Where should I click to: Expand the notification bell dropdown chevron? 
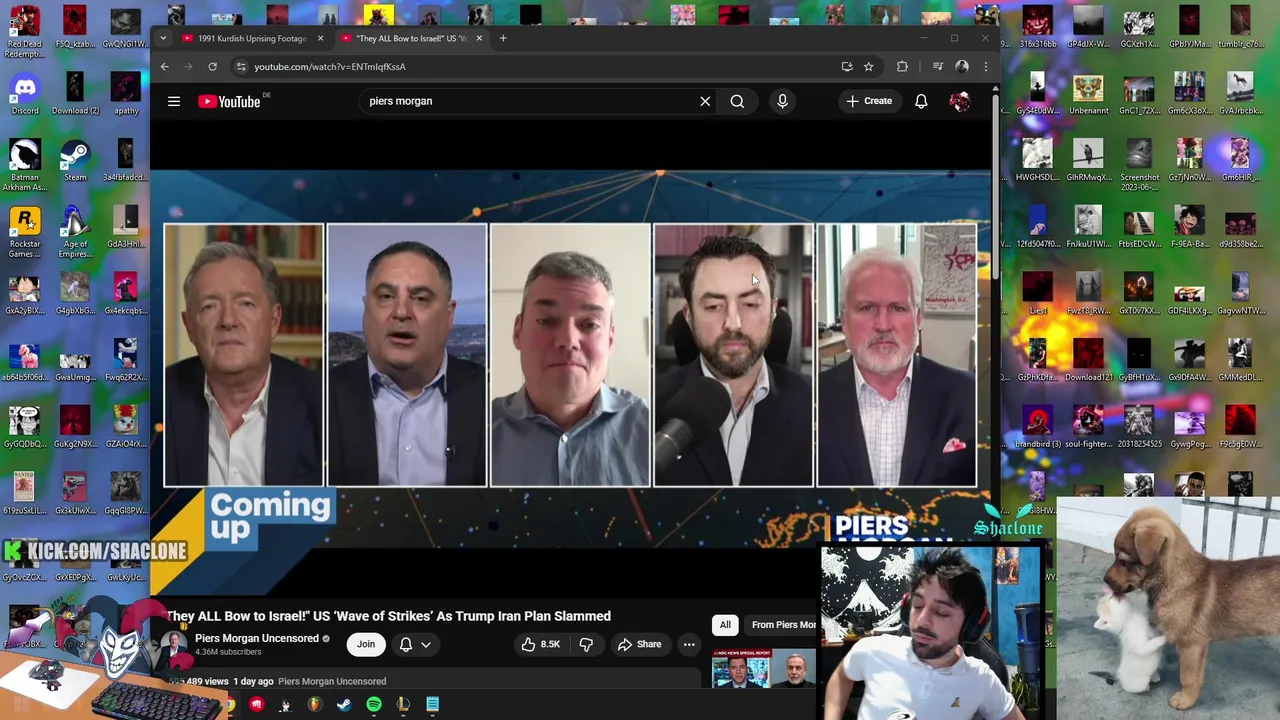pyautogui.click(x=426, y=645)
